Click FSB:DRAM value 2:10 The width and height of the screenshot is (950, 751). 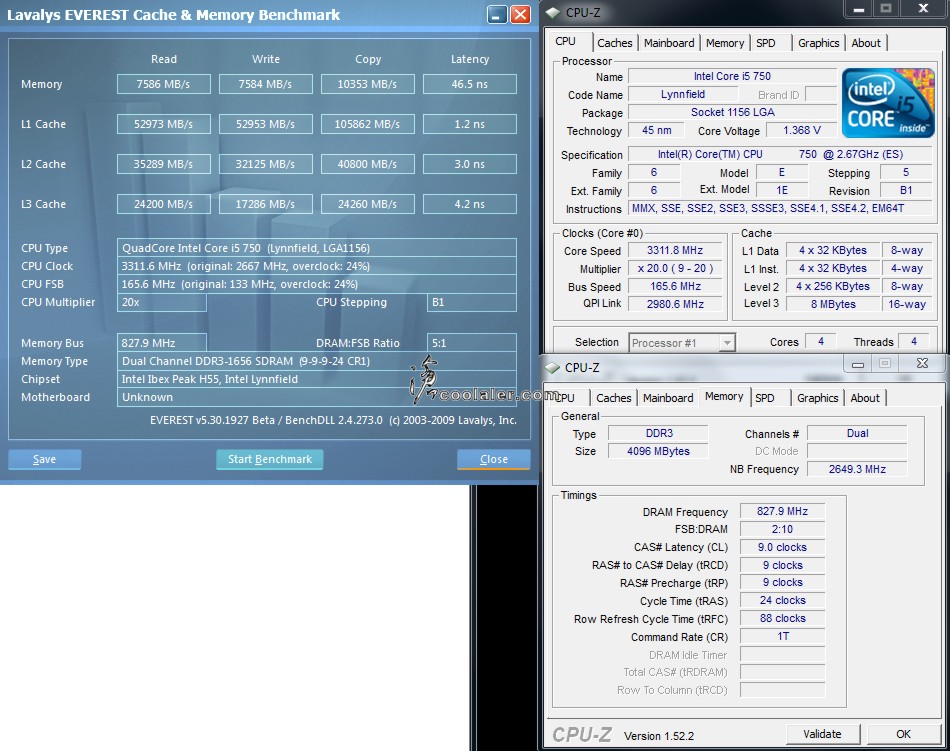pos(782,529)
